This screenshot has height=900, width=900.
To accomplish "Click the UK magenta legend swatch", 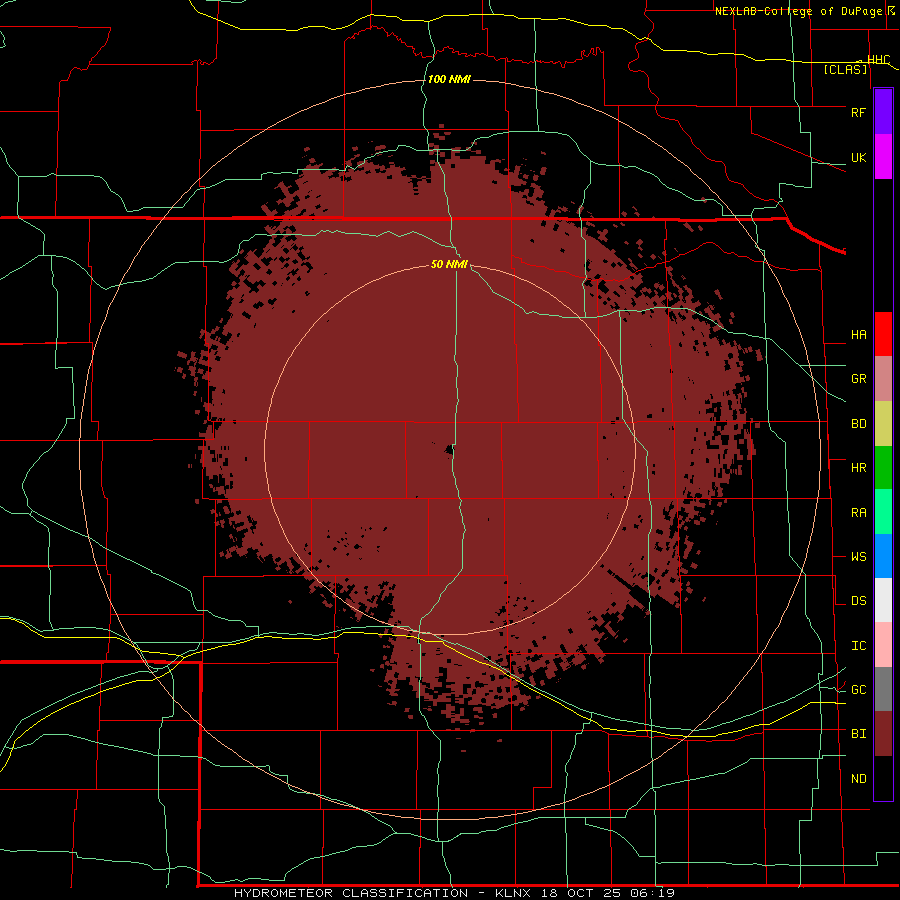I will click(x=883, y=157).
